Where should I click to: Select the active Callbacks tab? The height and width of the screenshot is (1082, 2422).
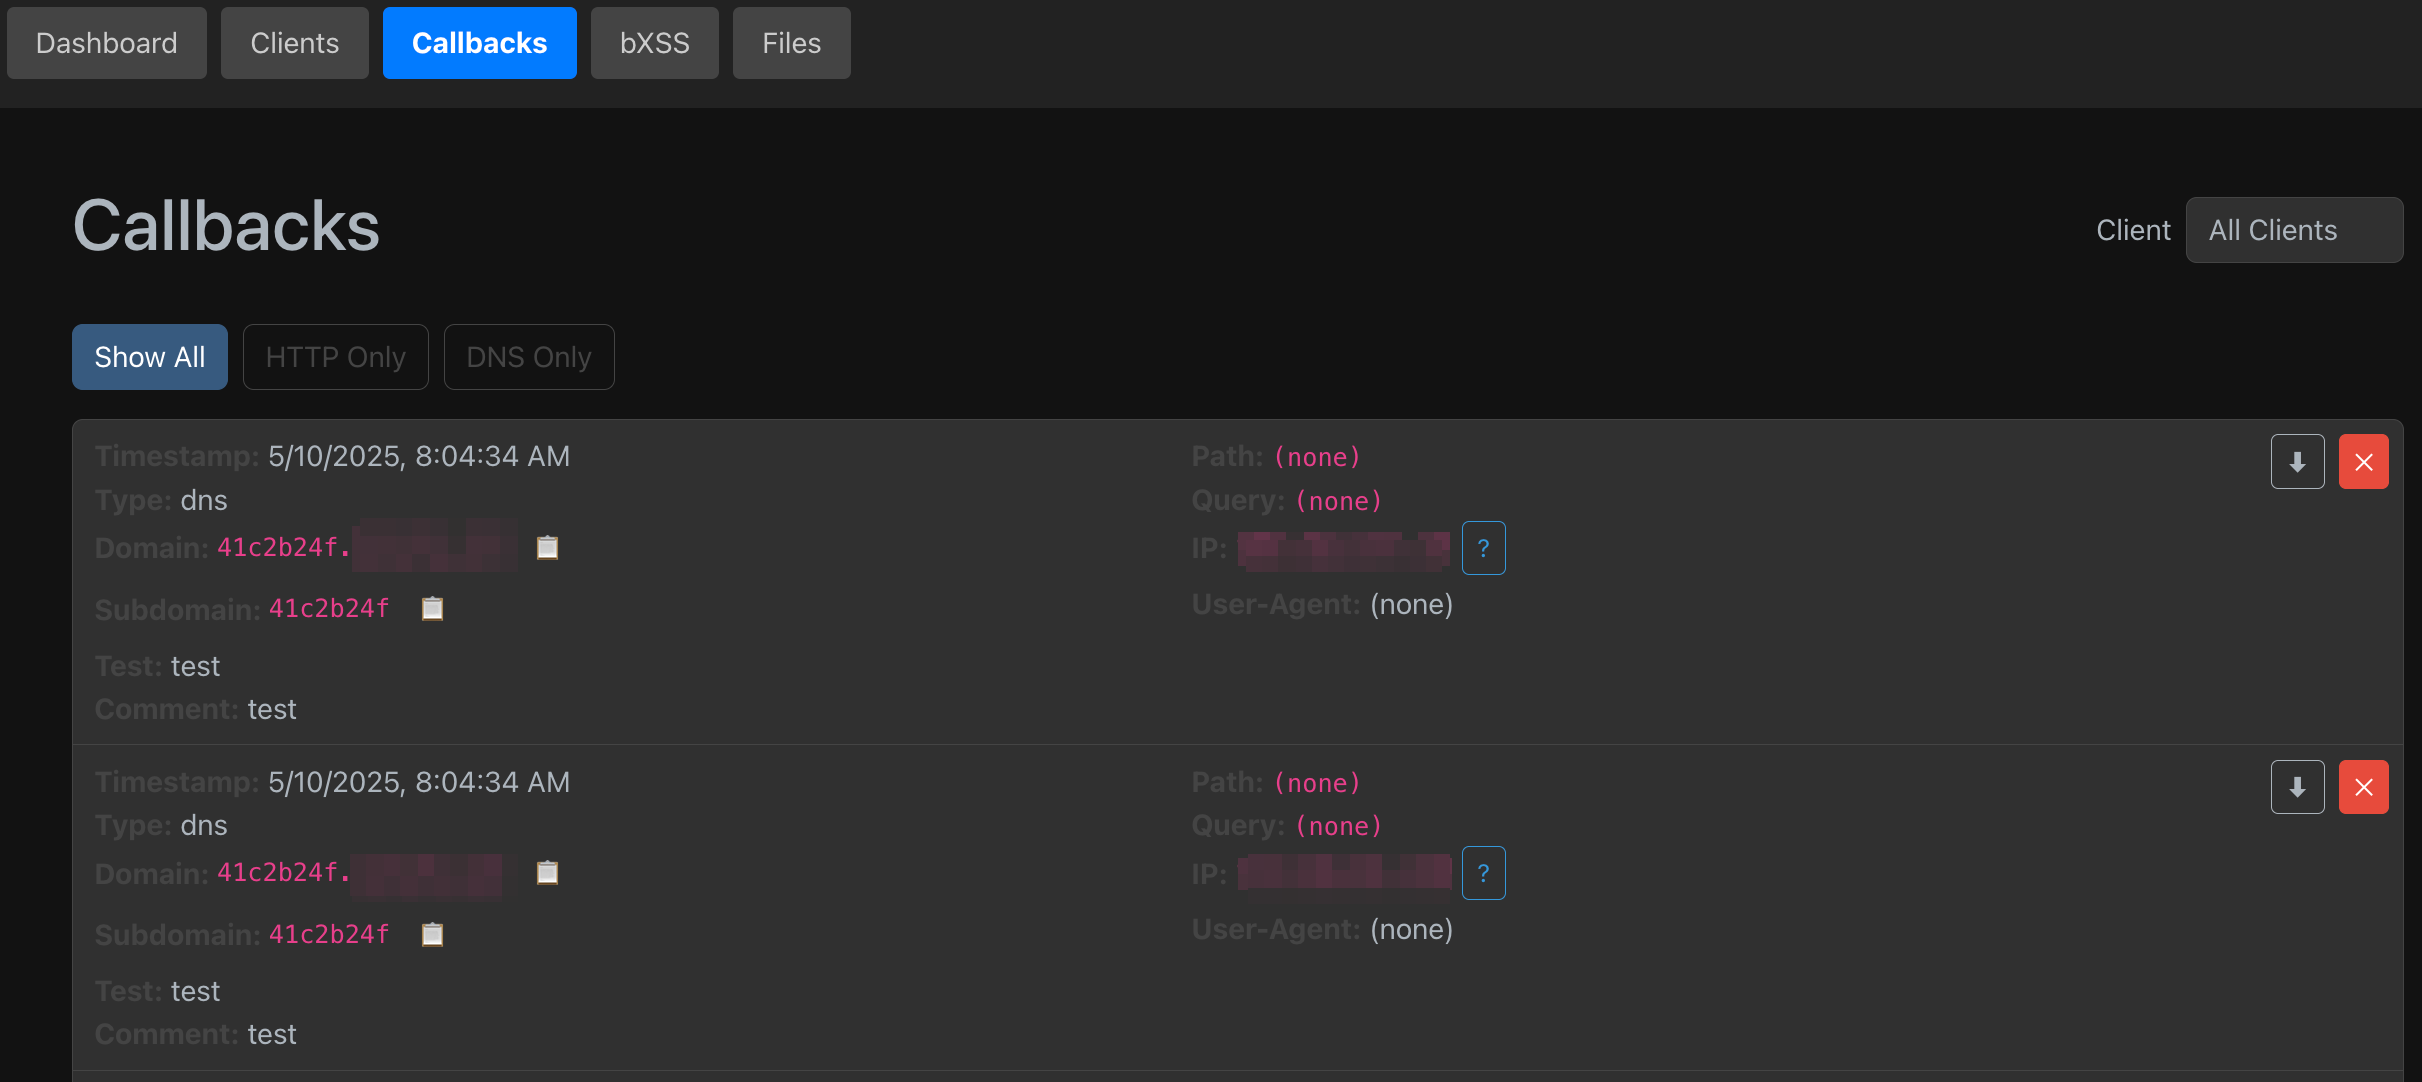(480, 43)
